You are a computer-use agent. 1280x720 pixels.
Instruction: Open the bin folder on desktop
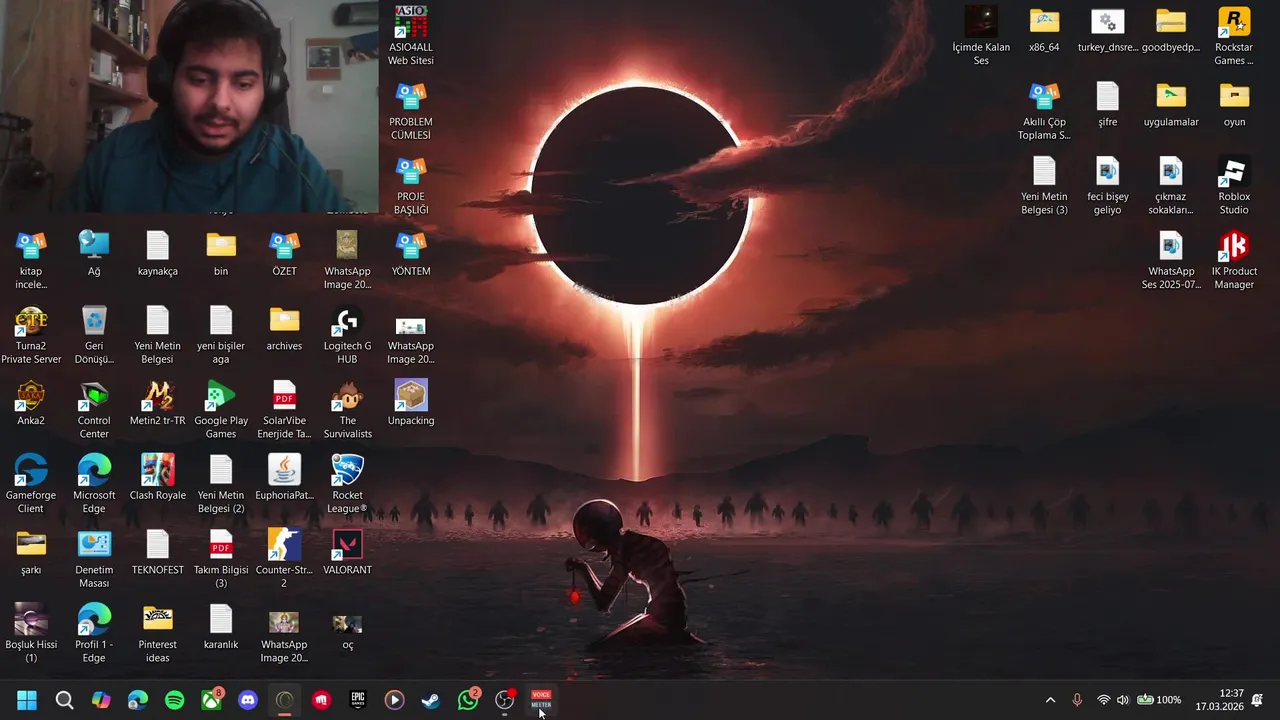tap(221, 253)
